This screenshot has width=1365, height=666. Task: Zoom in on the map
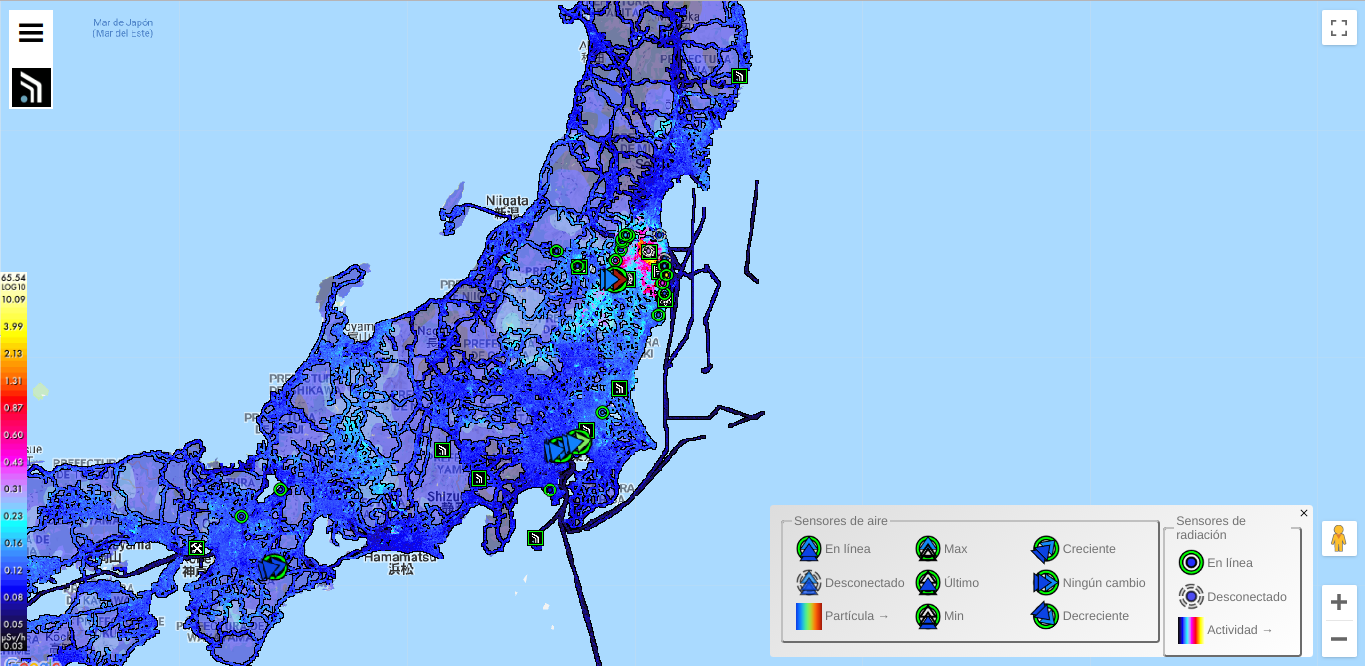click(1339, 602)
